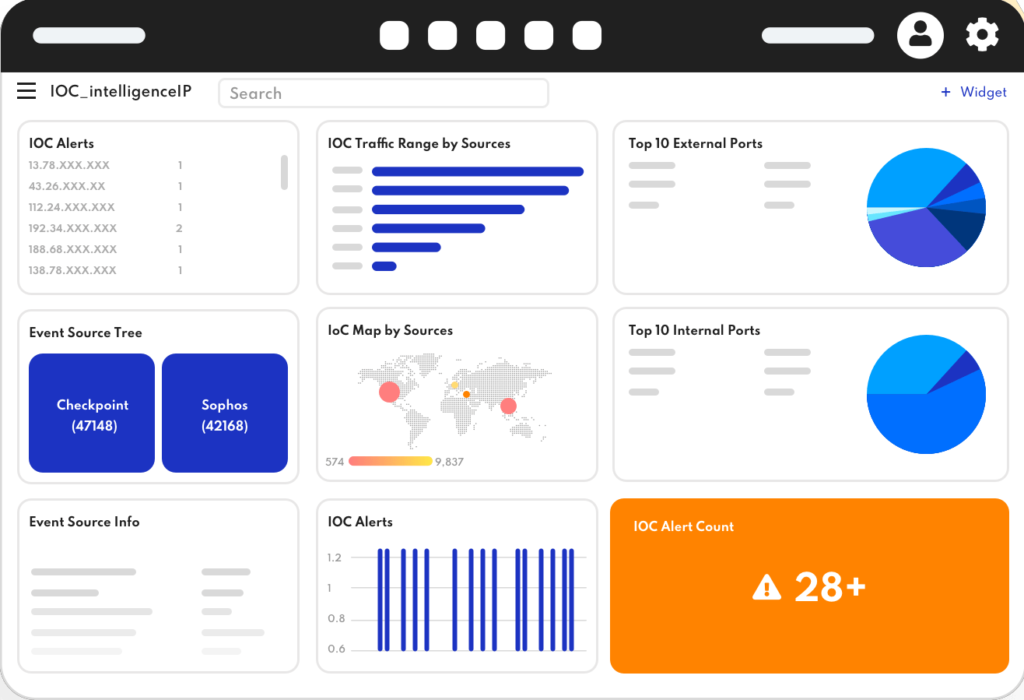
Task: Click the longest bar in IOC Traffic Range
Action: click(477, 171)
